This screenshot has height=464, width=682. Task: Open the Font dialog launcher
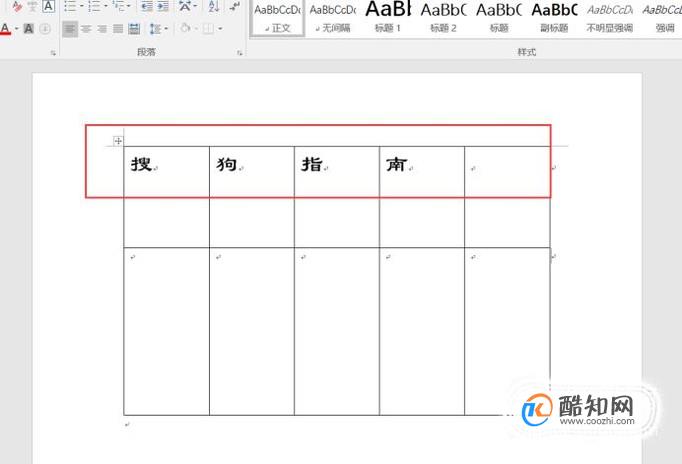[x=53, y=53]
